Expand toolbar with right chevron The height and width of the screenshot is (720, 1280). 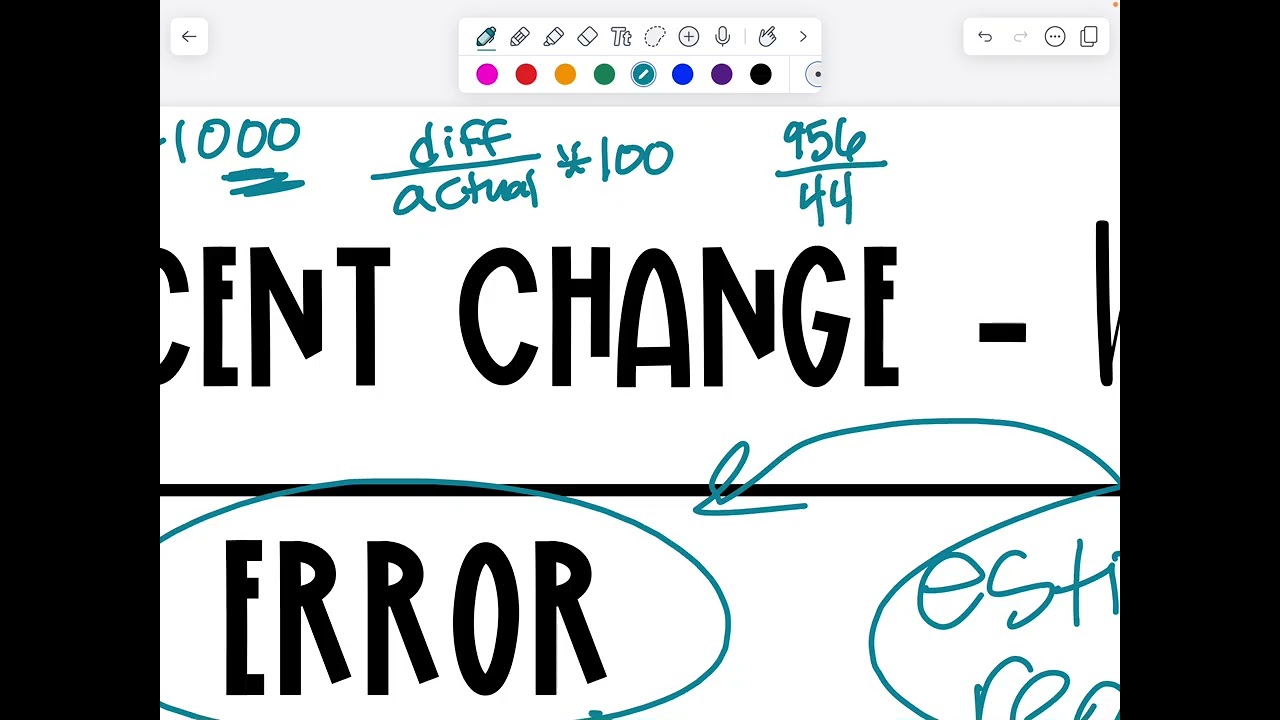[803, 37]
